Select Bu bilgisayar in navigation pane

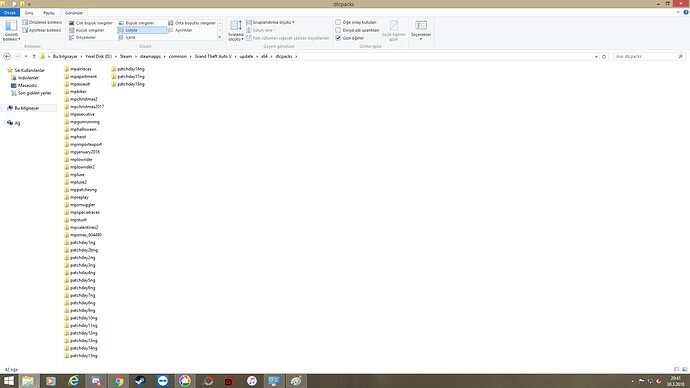pyautogui.click(x=27, y=108)
